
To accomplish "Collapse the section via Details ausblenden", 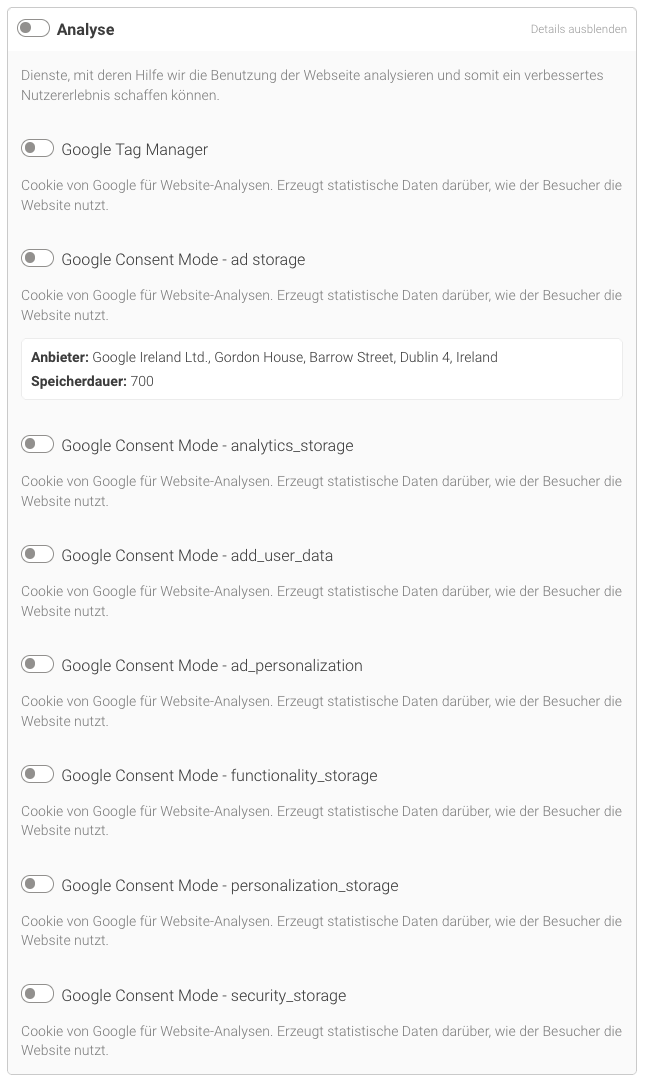I will (x=578, y=30).
